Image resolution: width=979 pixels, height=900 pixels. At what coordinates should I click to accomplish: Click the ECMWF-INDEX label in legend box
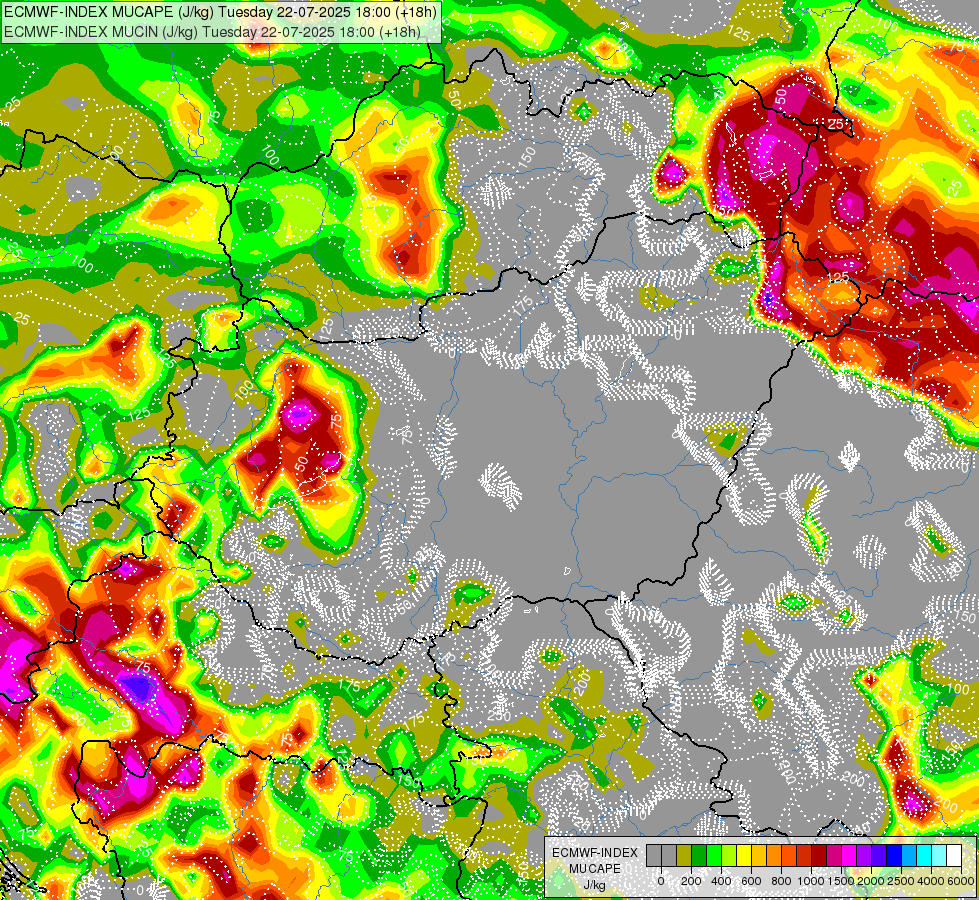click(x=595, y=853)
